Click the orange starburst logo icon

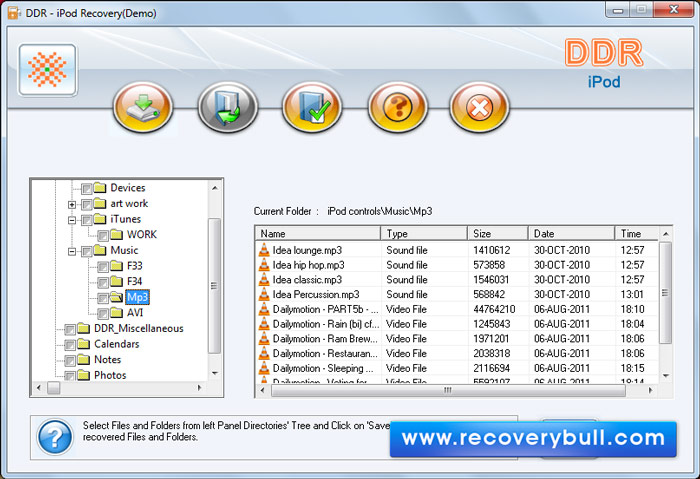click(x=47, y=70)
